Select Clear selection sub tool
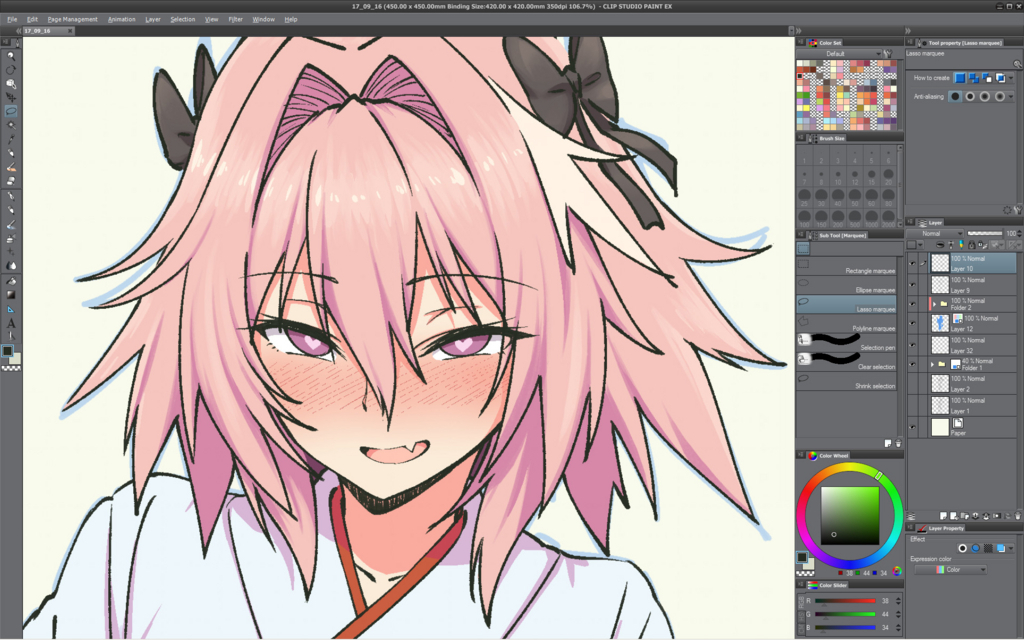 click(846, 362)
